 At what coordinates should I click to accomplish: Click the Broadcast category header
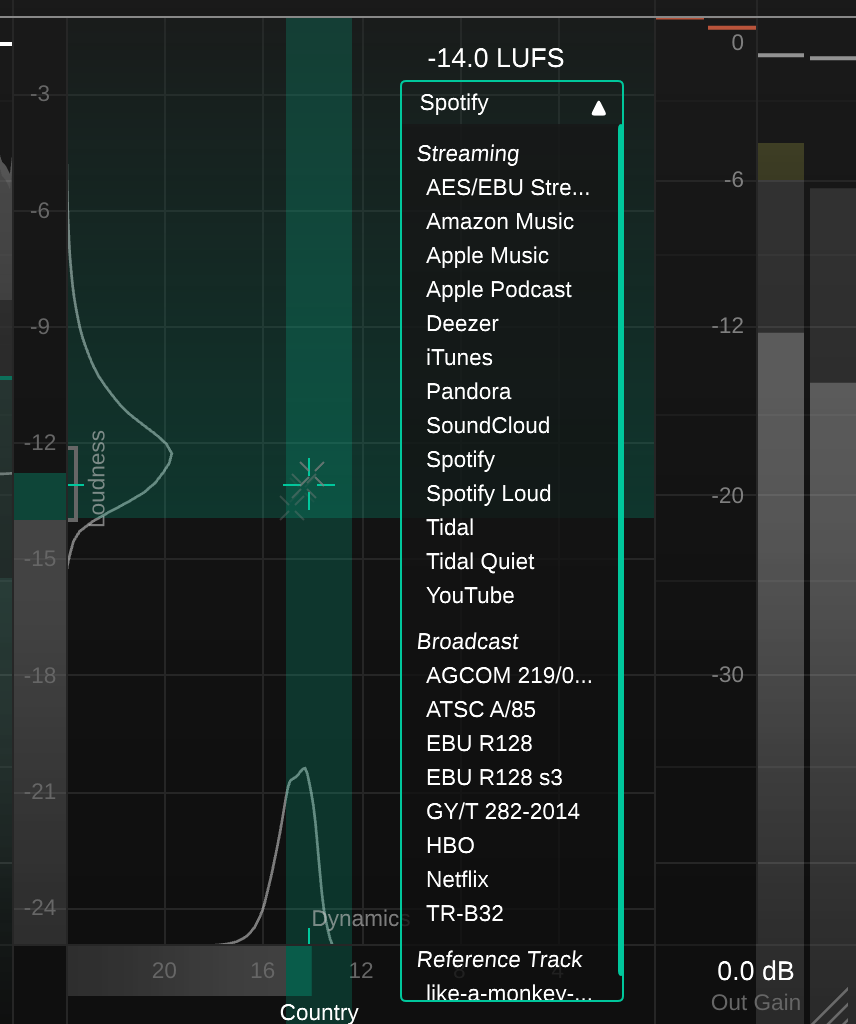pos(468,641)
